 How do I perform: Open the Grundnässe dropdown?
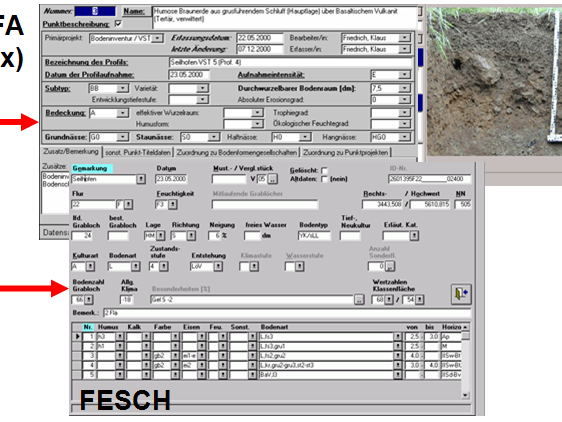(x=123, y=137)
